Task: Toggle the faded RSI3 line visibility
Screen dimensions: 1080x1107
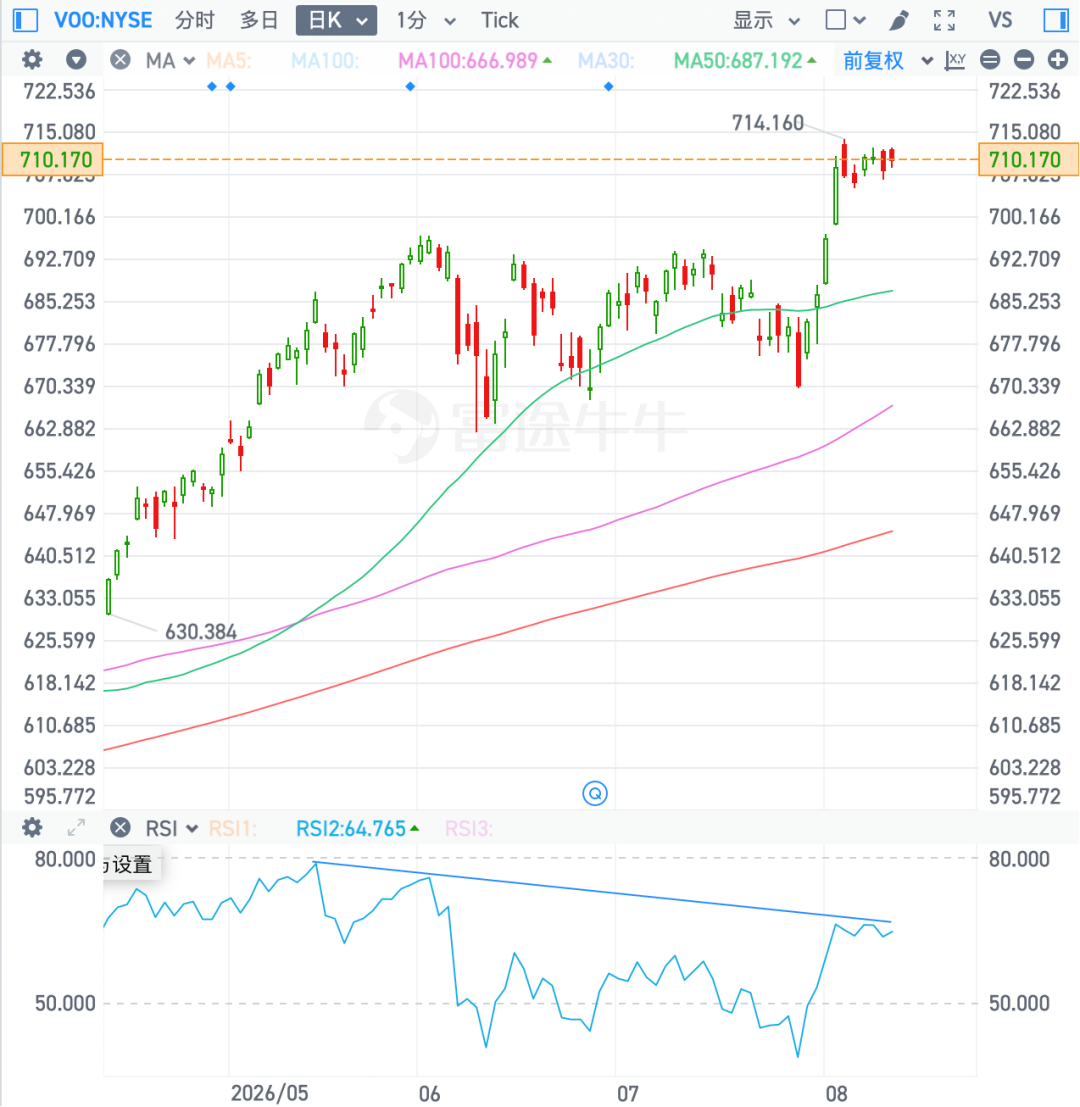Action: click(469, 828)
